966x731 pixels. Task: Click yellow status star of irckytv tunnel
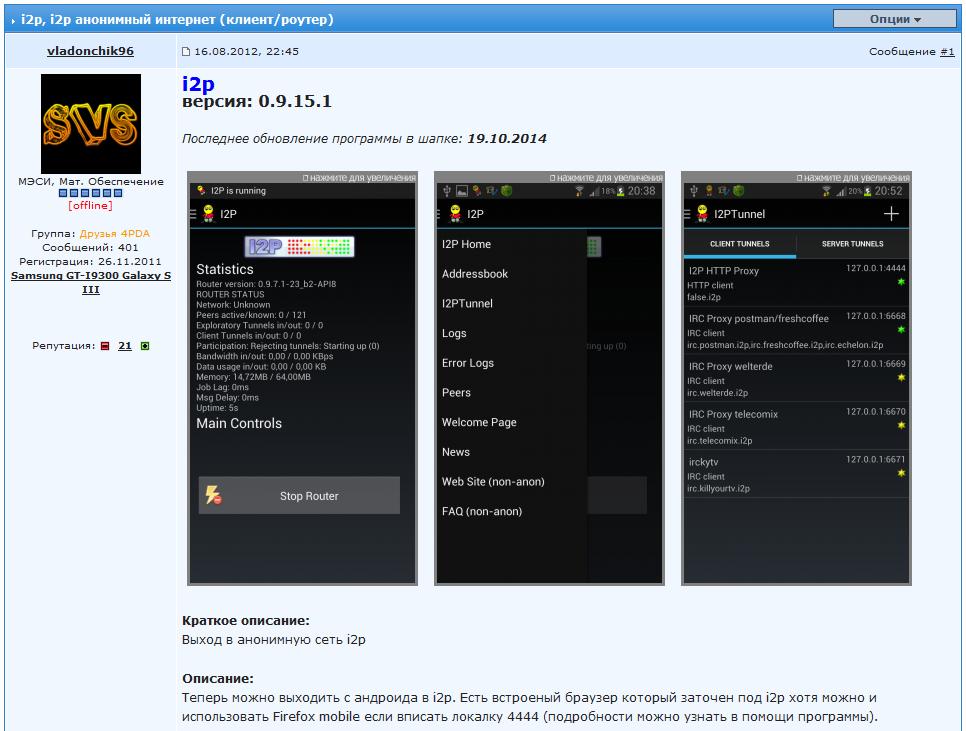[901, 473]
